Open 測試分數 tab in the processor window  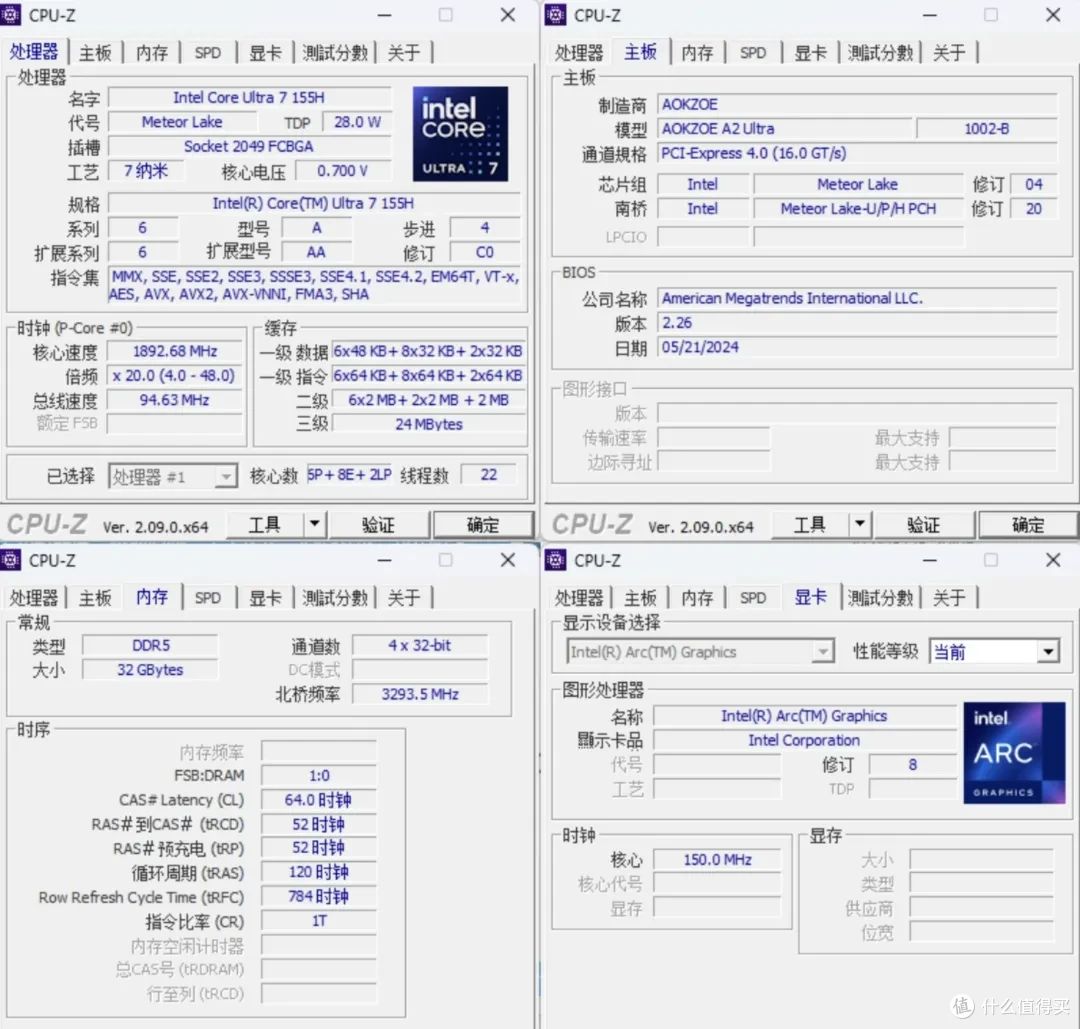(335, 53)
